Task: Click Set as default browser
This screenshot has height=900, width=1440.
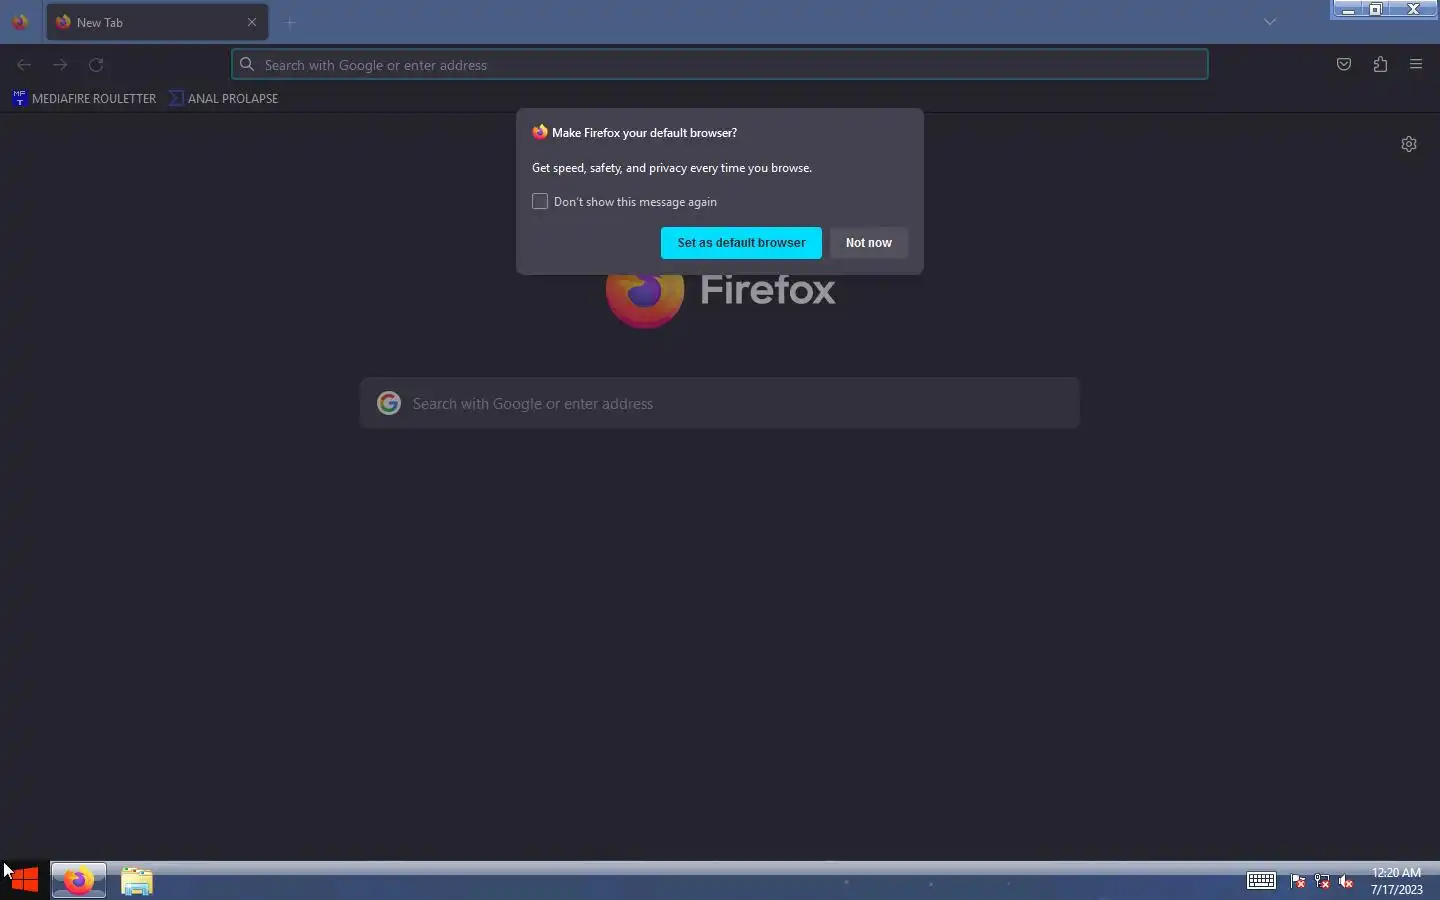Action: pyautogui.click(x=741, y=243)
